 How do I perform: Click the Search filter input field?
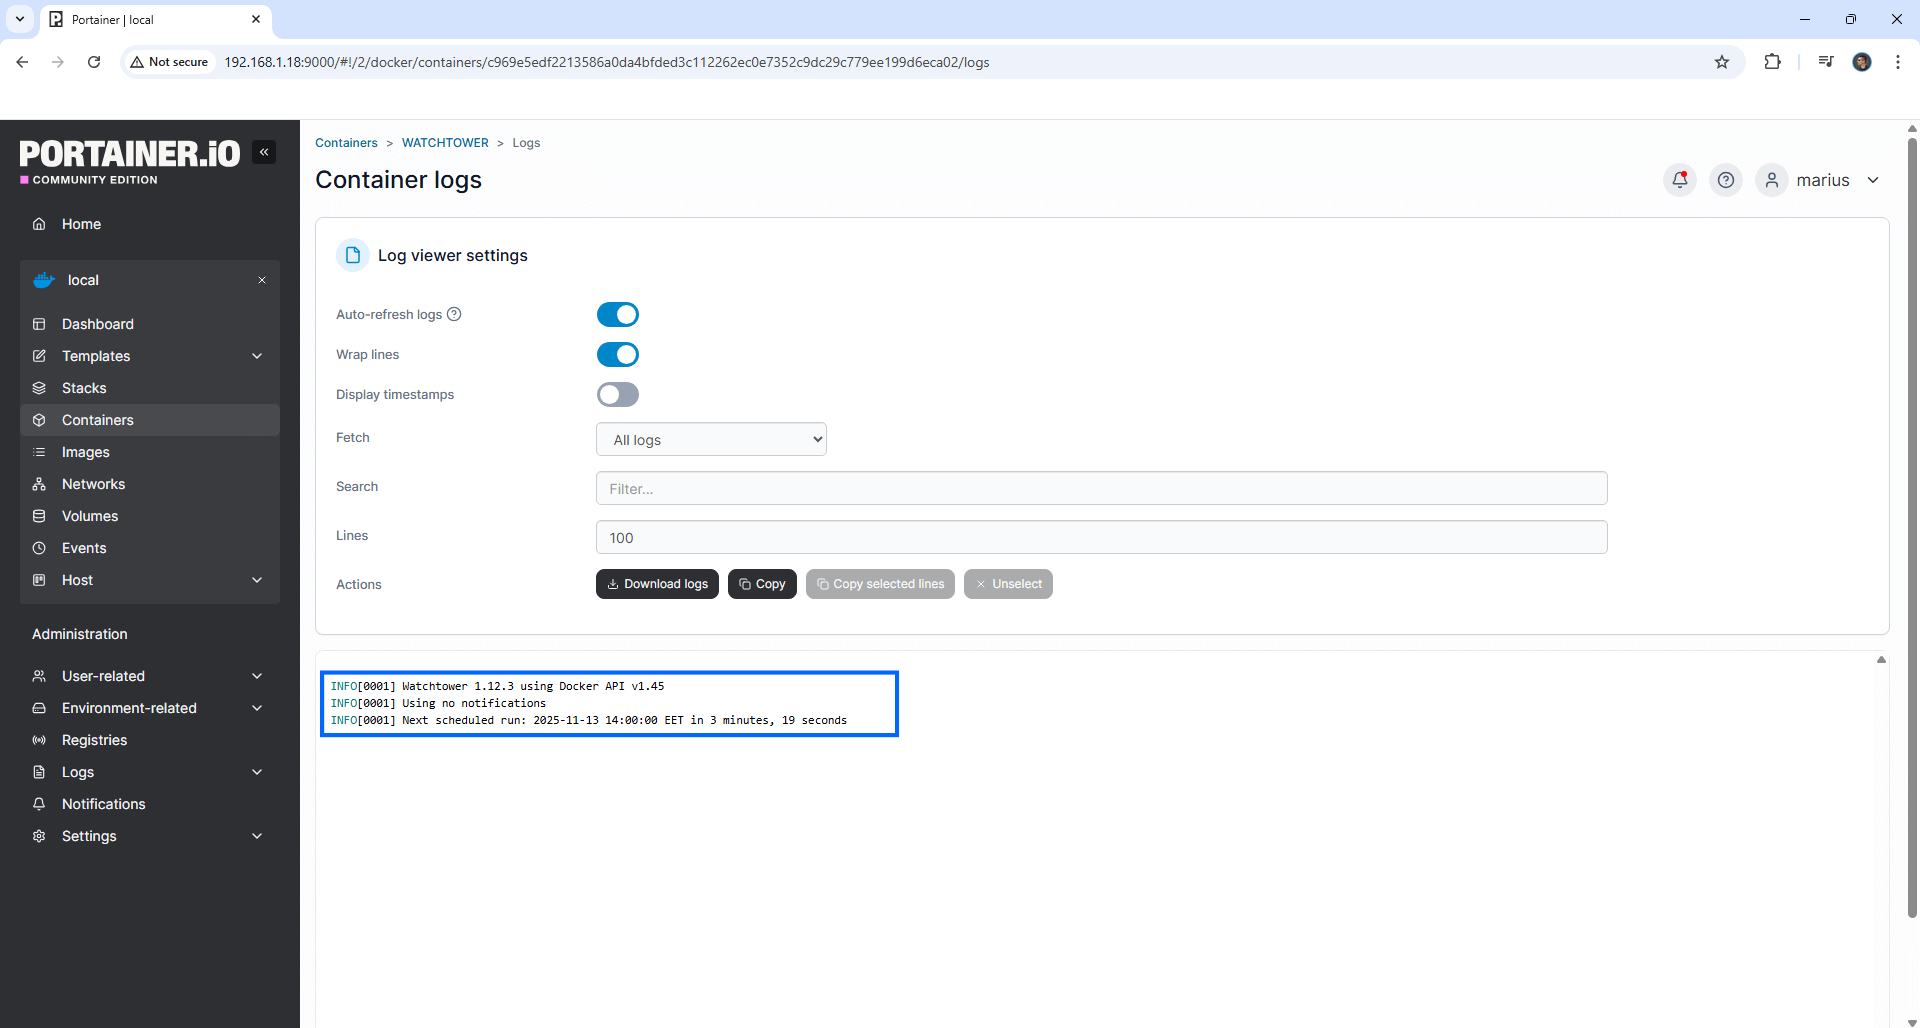[1101, 489]
